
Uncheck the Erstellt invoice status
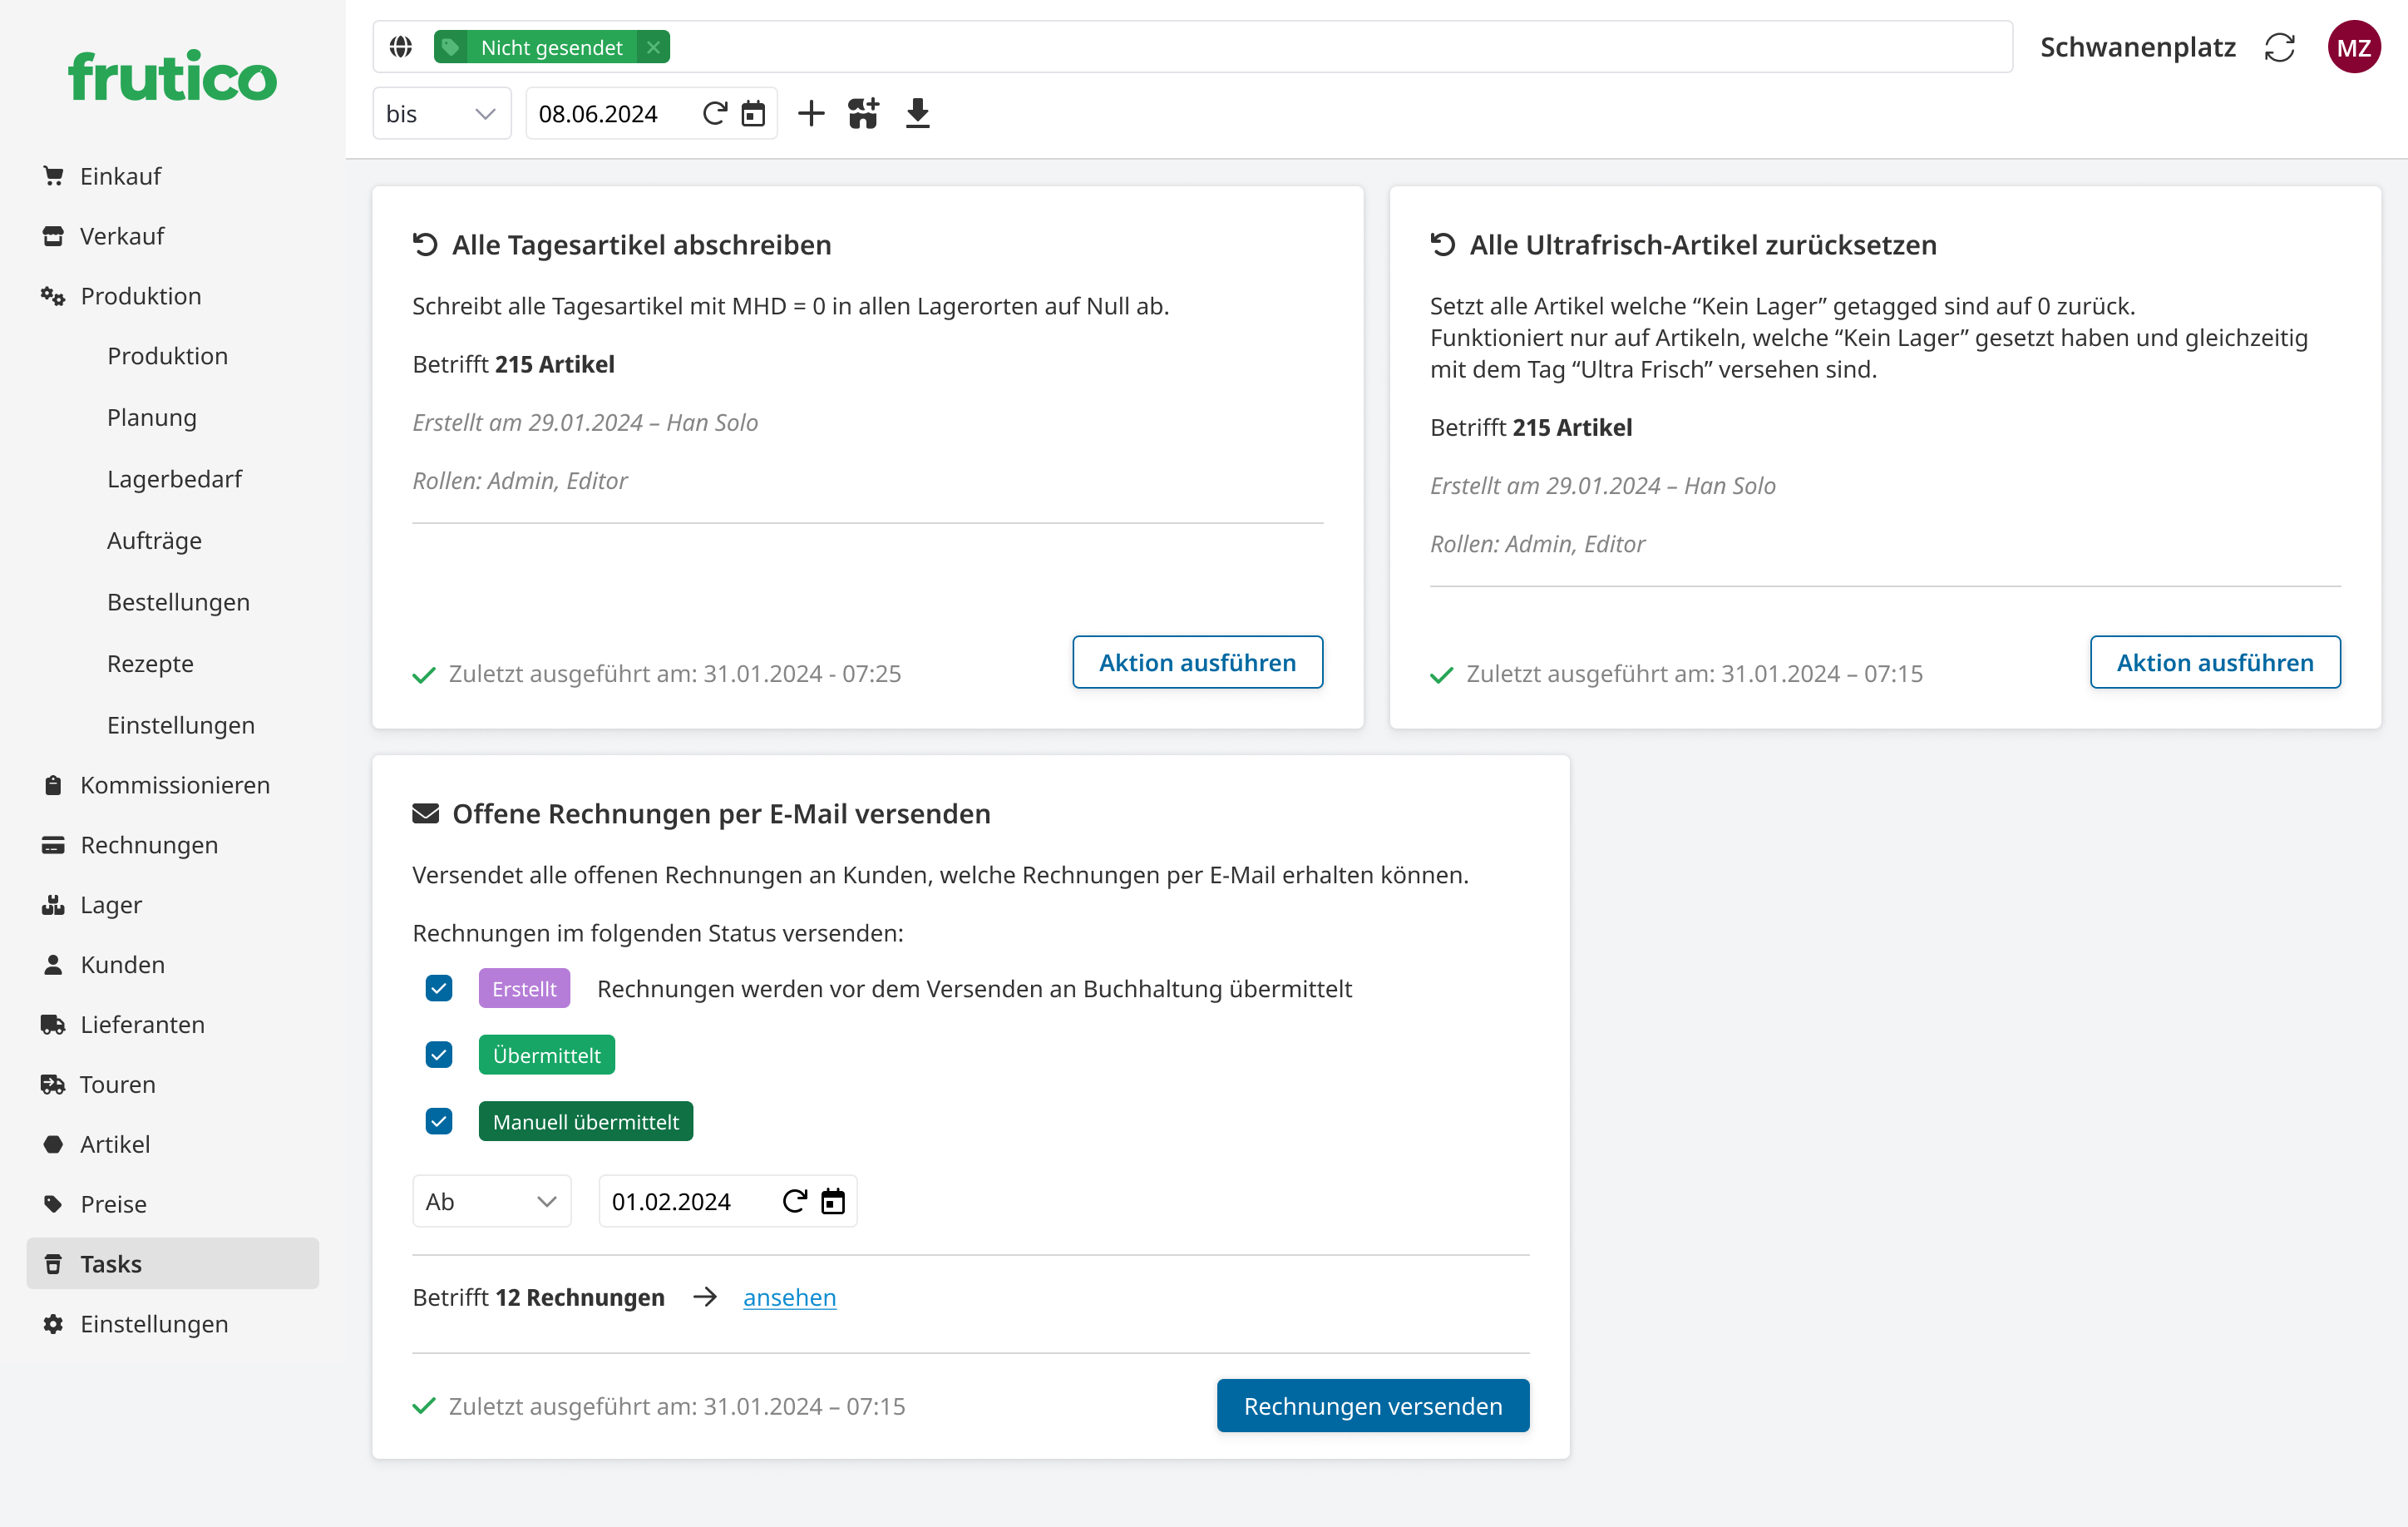tap(438, 988)
